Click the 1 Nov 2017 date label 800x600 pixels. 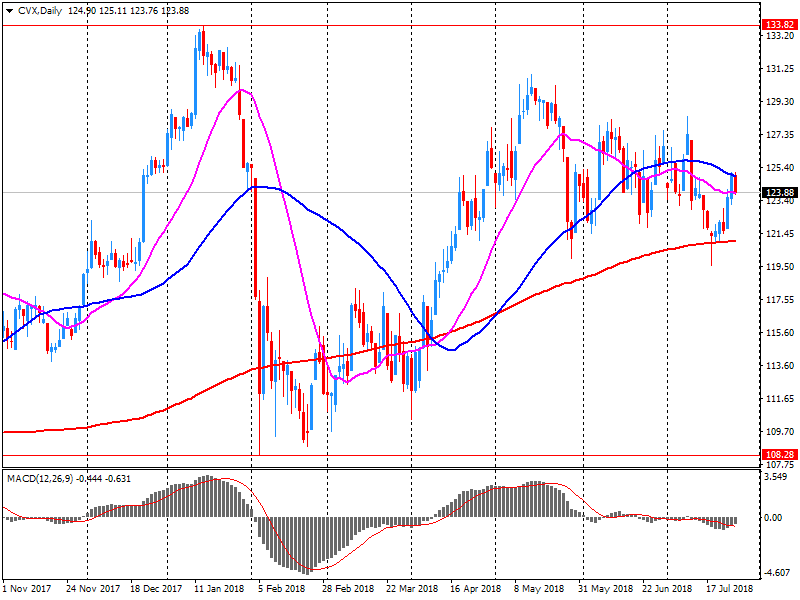(x=28, y=590)
